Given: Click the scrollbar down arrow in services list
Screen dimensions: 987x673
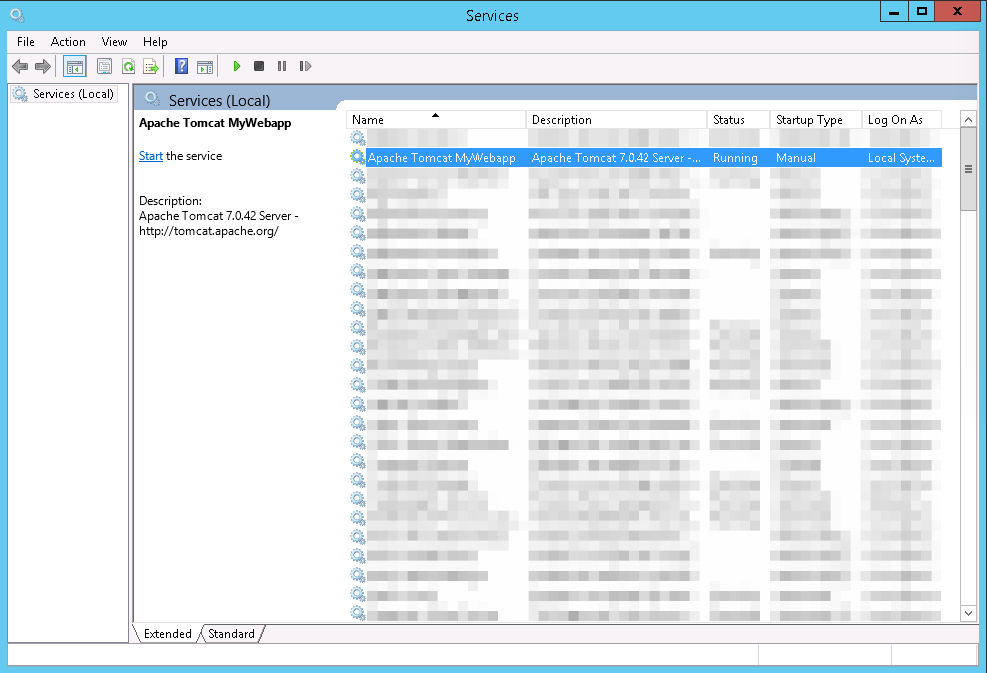Looking at the screenshot, I should pyautogui.click(x=968, y=612).
